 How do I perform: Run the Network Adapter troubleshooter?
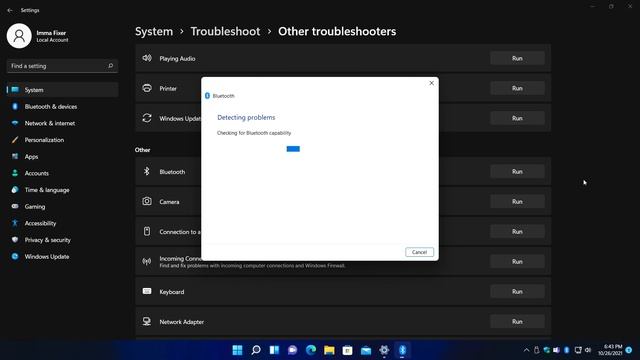[517, 322]
